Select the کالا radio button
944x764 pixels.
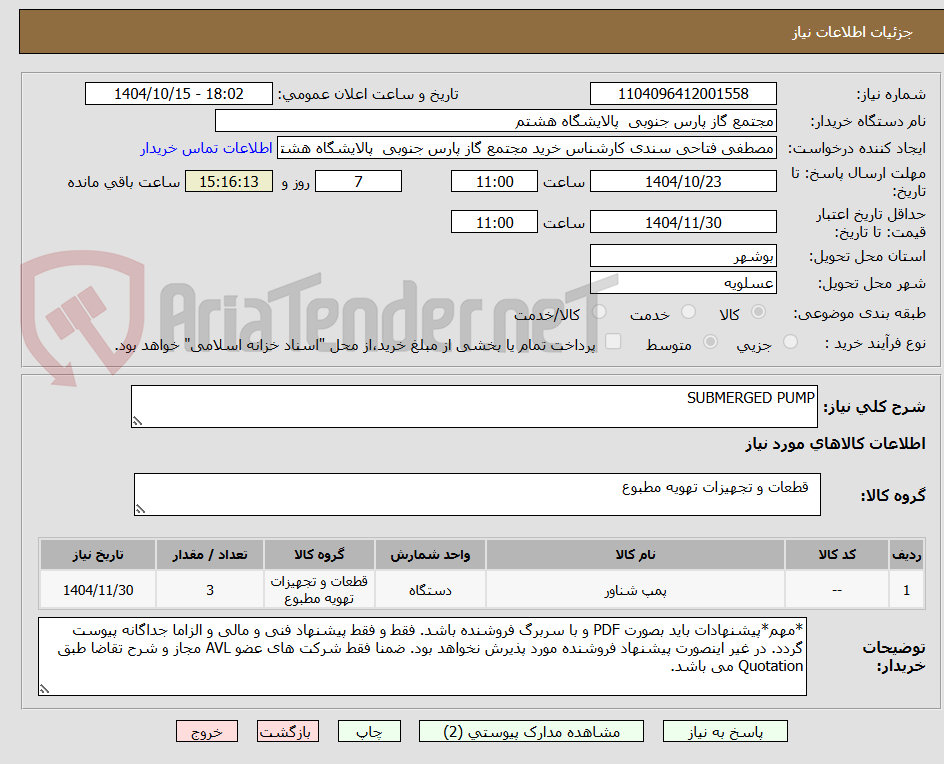(x=759, y=312)
